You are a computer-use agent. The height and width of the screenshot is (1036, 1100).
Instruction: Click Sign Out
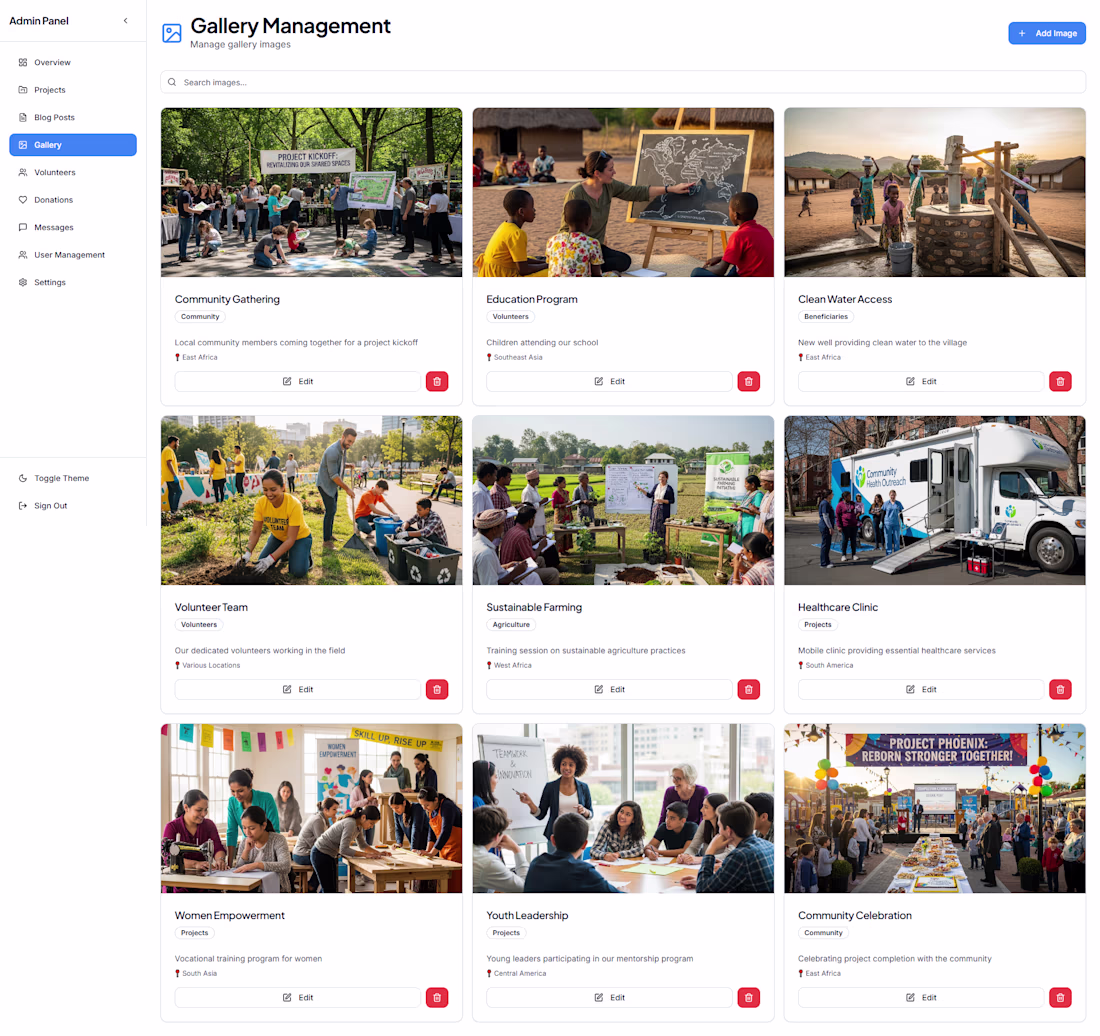(x=73, y=505)
